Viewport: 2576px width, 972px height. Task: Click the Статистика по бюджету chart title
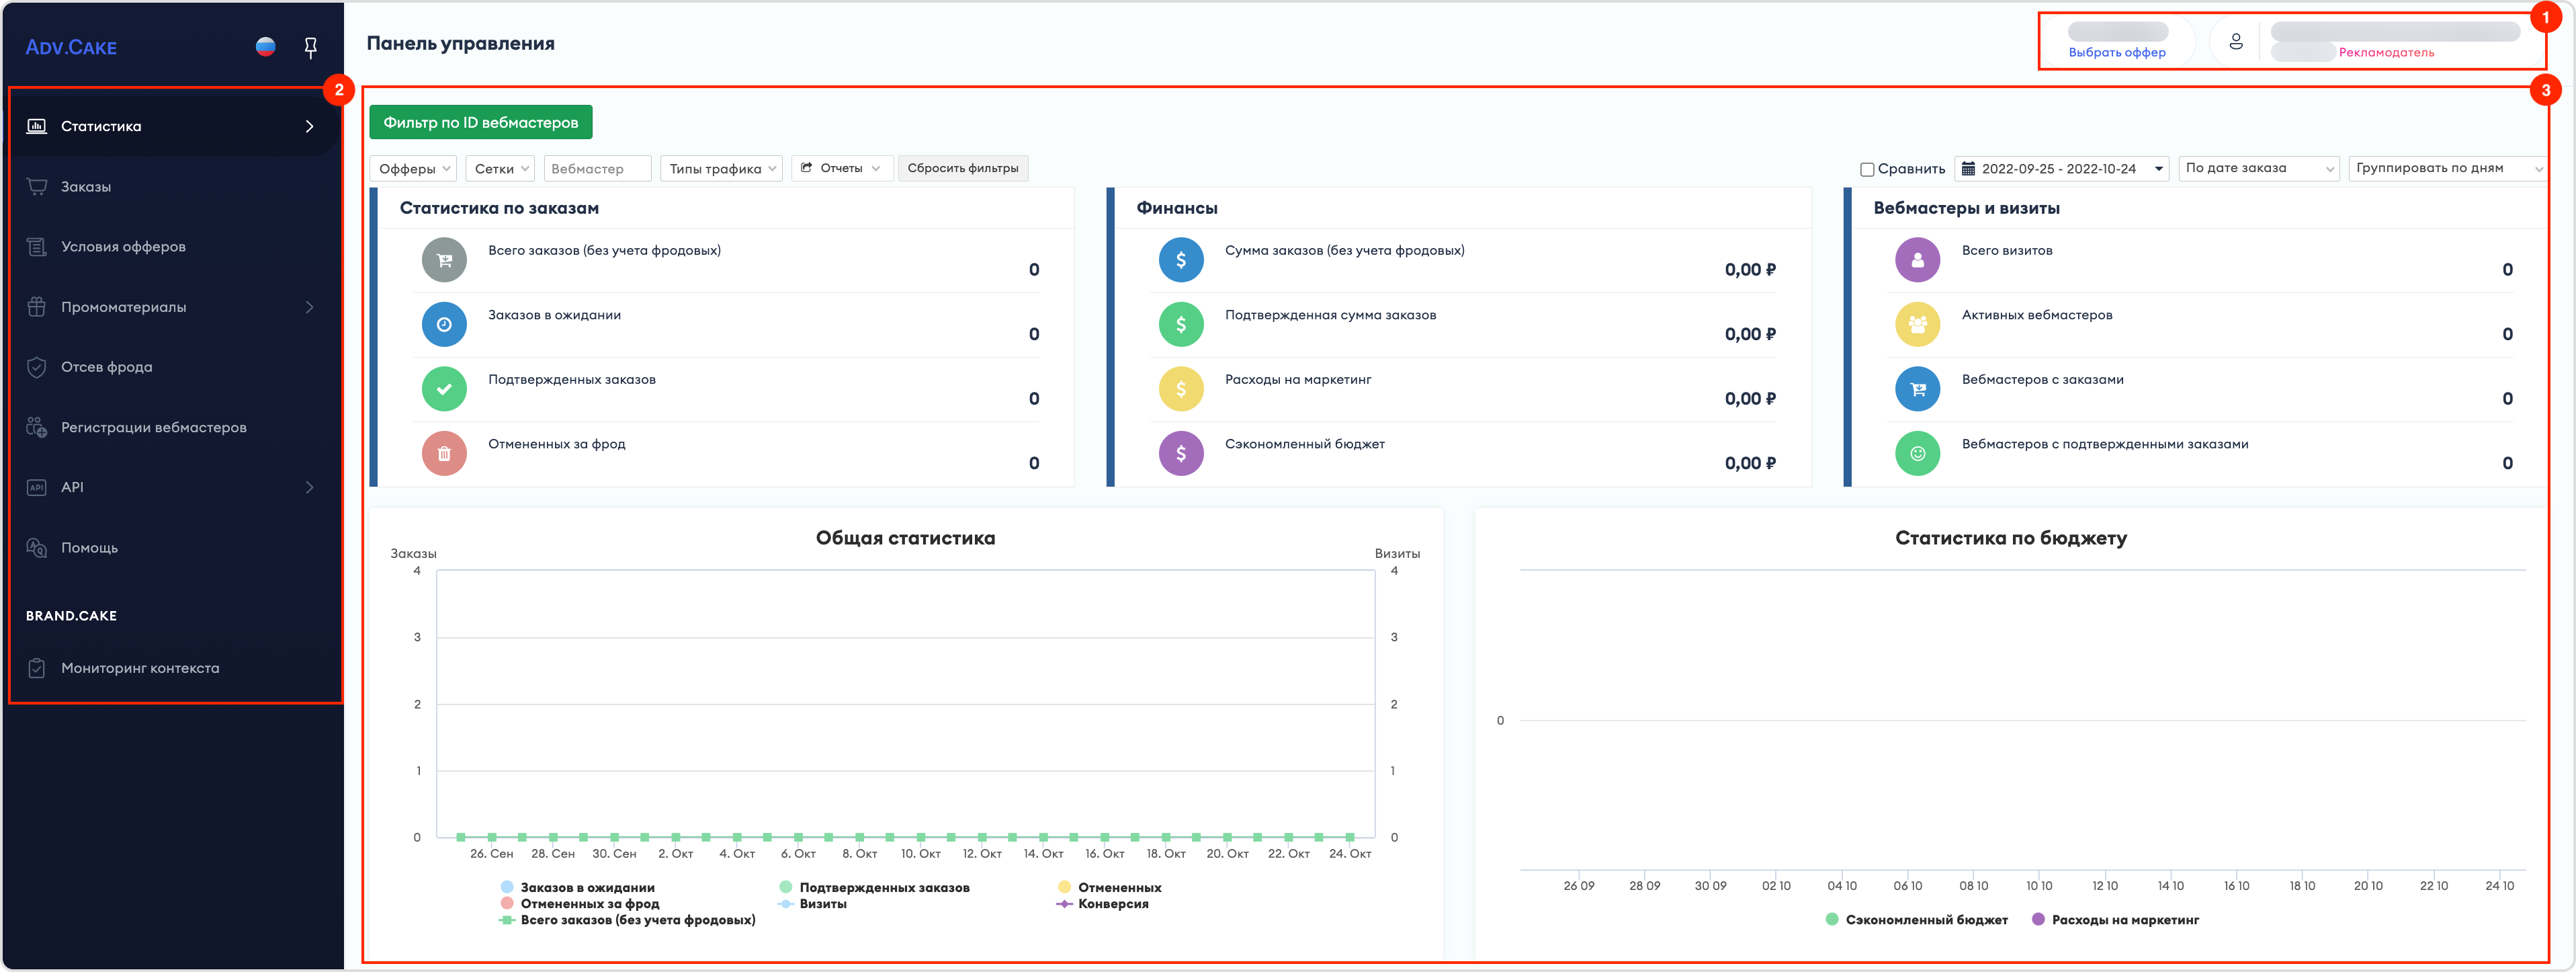(2011, 538)
